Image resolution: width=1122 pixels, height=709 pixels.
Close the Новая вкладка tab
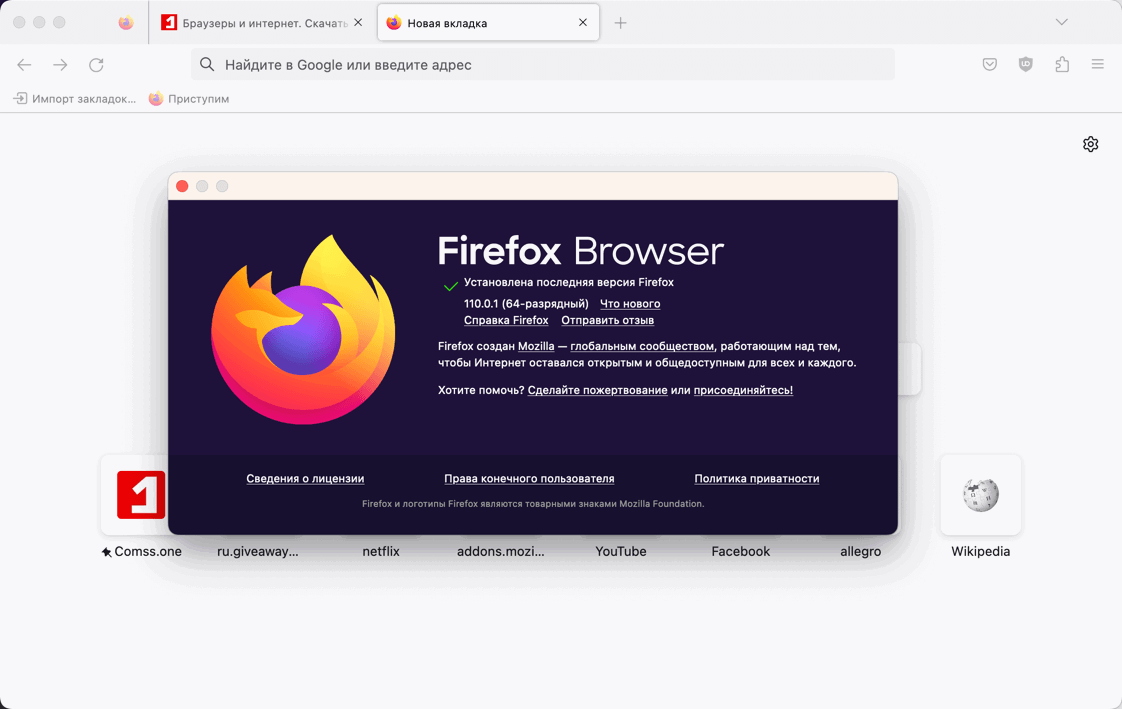(583, 23)
